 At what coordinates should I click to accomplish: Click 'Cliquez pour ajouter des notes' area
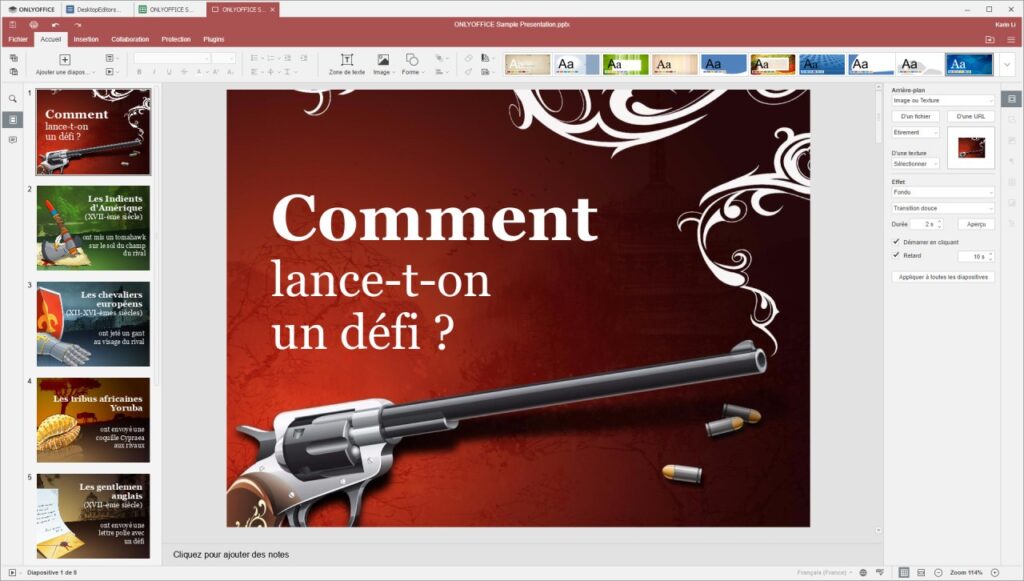[x=231, y=554]
